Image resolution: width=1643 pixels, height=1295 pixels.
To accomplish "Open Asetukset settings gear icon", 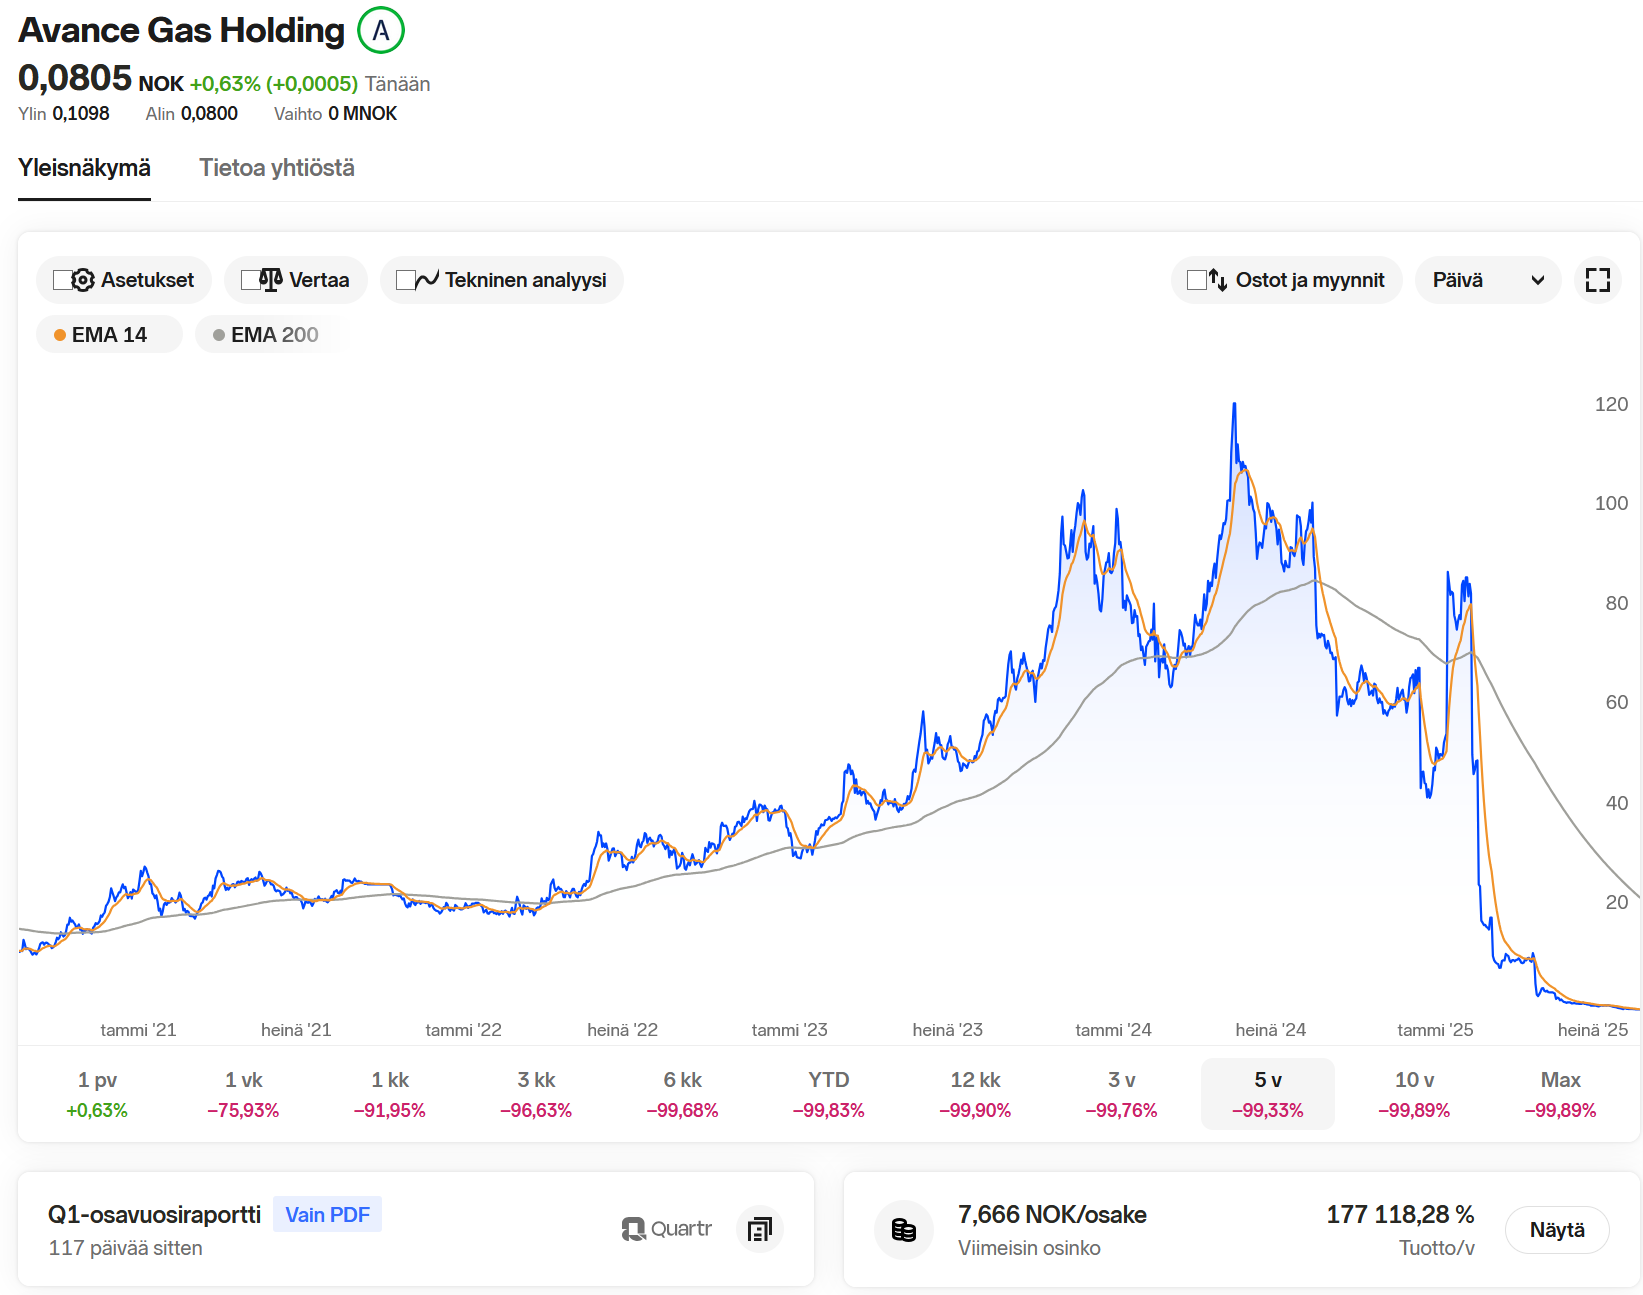I will [84, 280].
